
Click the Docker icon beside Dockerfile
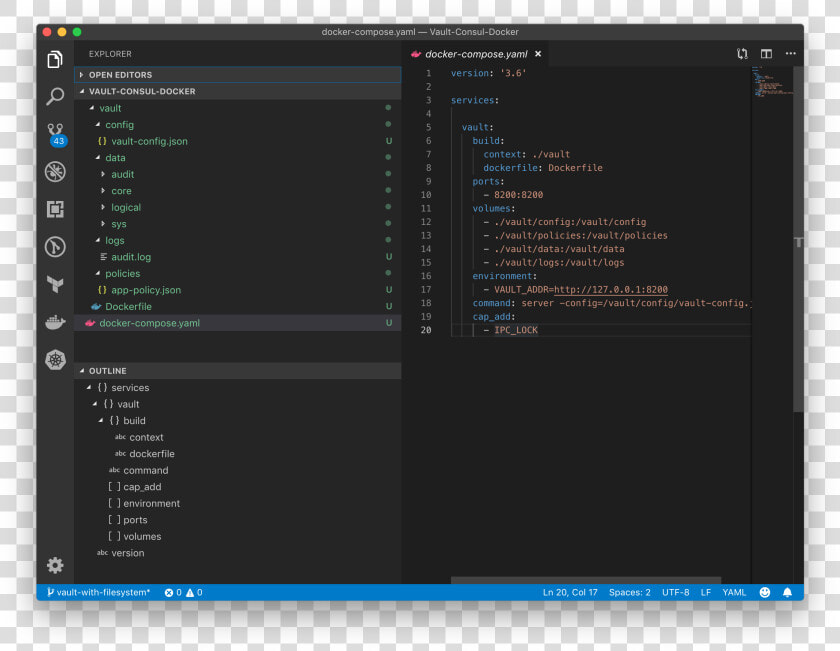coord(96,306)
